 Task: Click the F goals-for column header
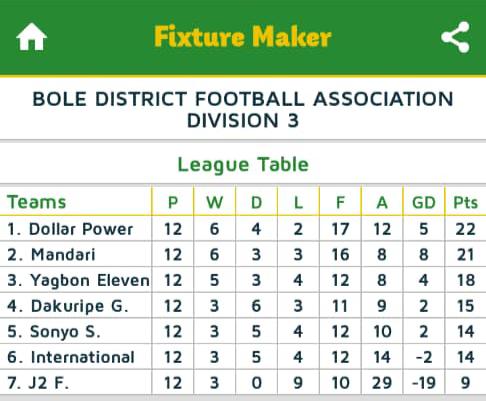pos(340,202)
